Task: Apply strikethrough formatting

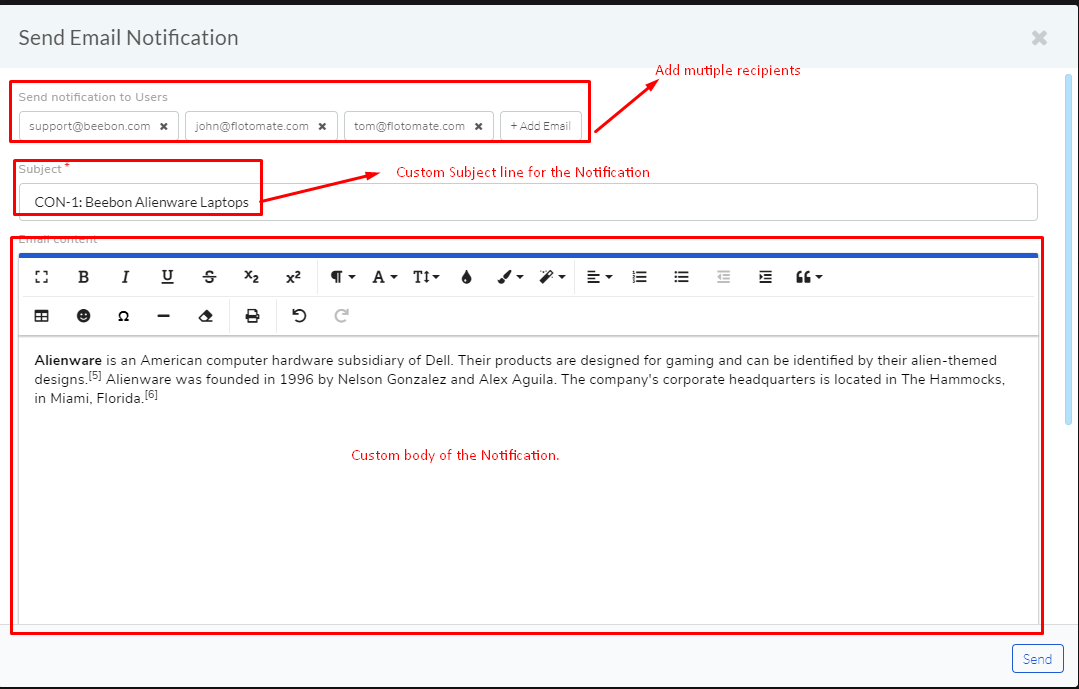Action: 209,277
